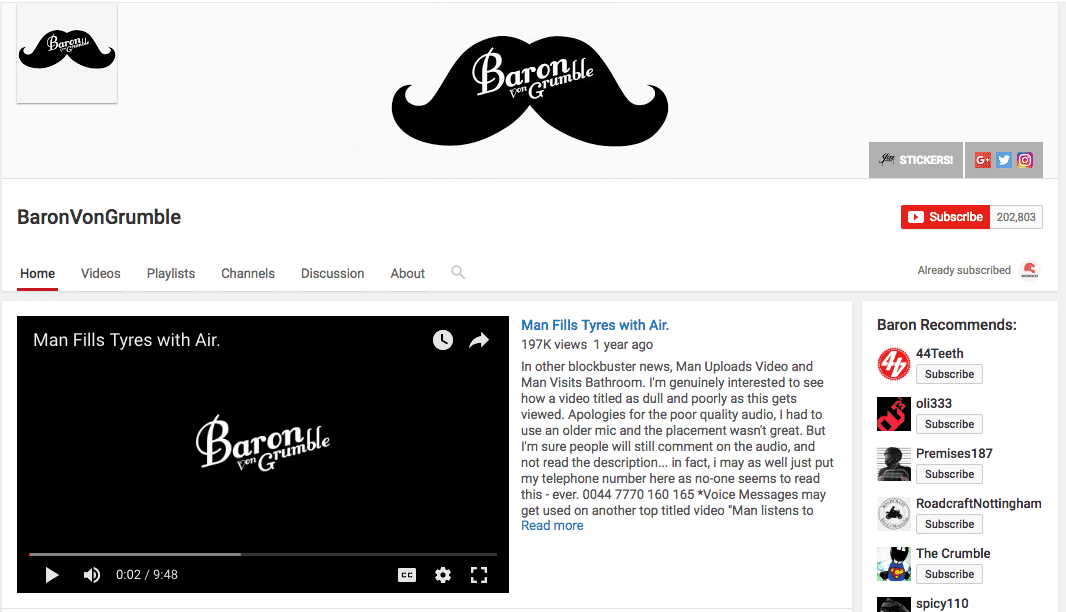
Task: Switch to the Discussion tab
Action: click(x=332, y=273)
